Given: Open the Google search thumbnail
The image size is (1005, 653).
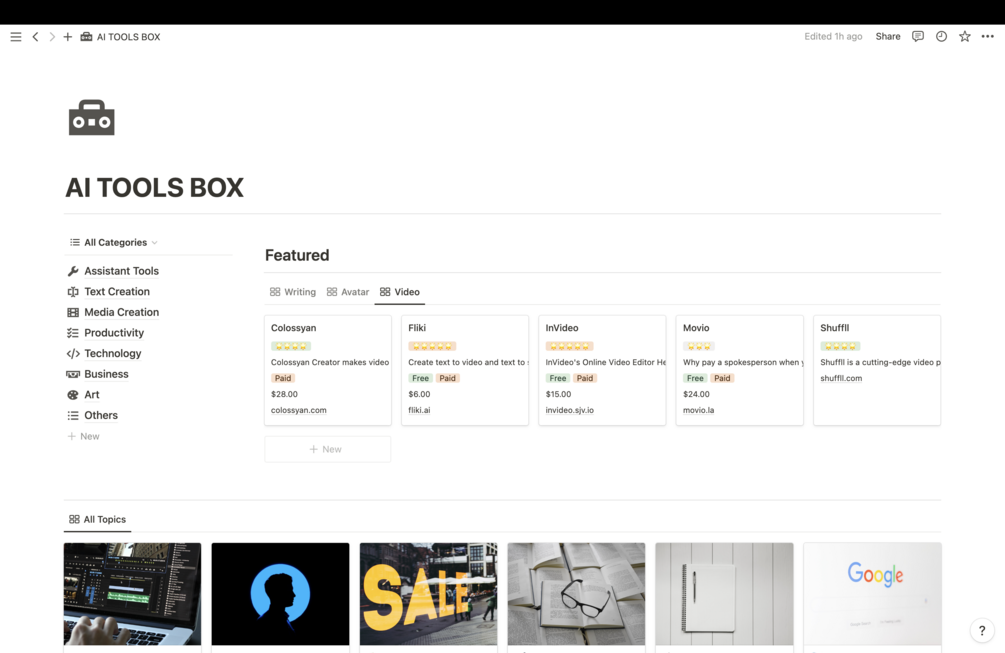Looking at the screenshot, I should pyautogui.click(x=872, y=594).
